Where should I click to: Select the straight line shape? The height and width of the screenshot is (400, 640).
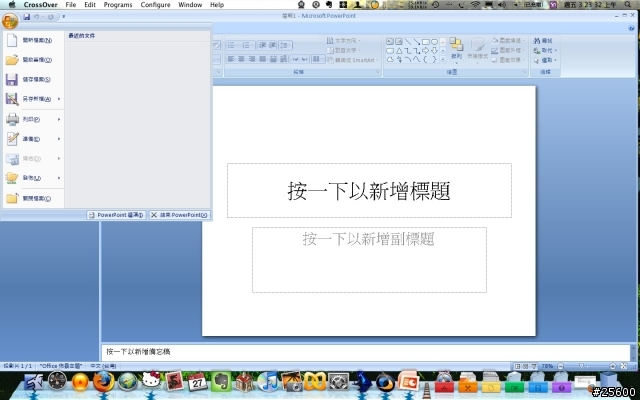click(x=408, y=42)
